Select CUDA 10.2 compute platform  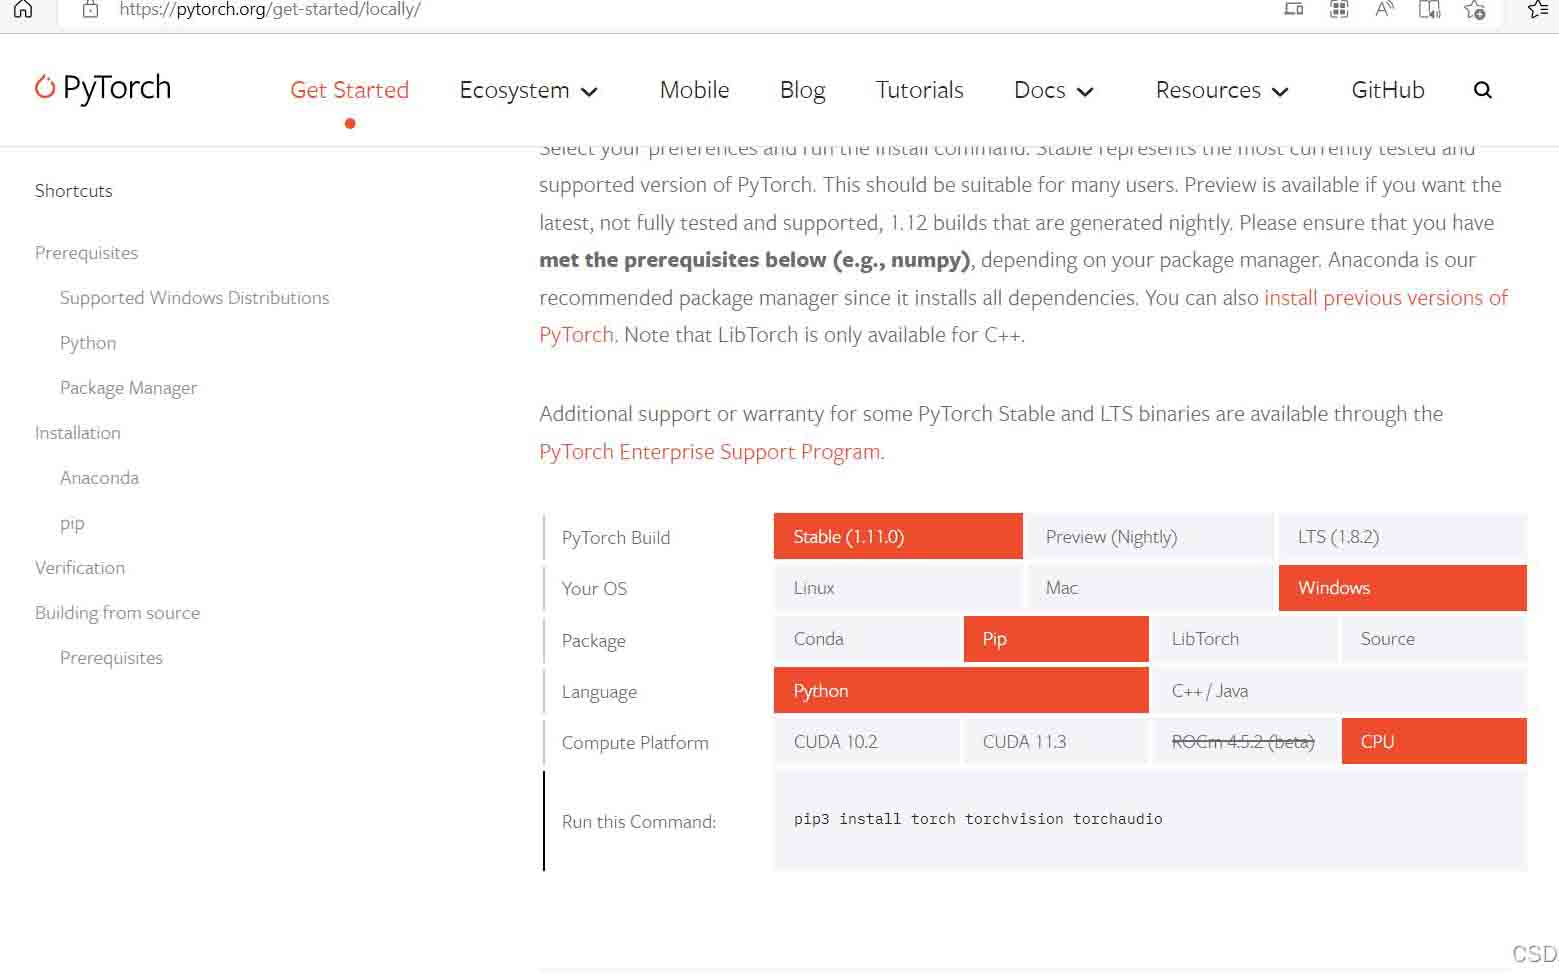pos(866,742)
